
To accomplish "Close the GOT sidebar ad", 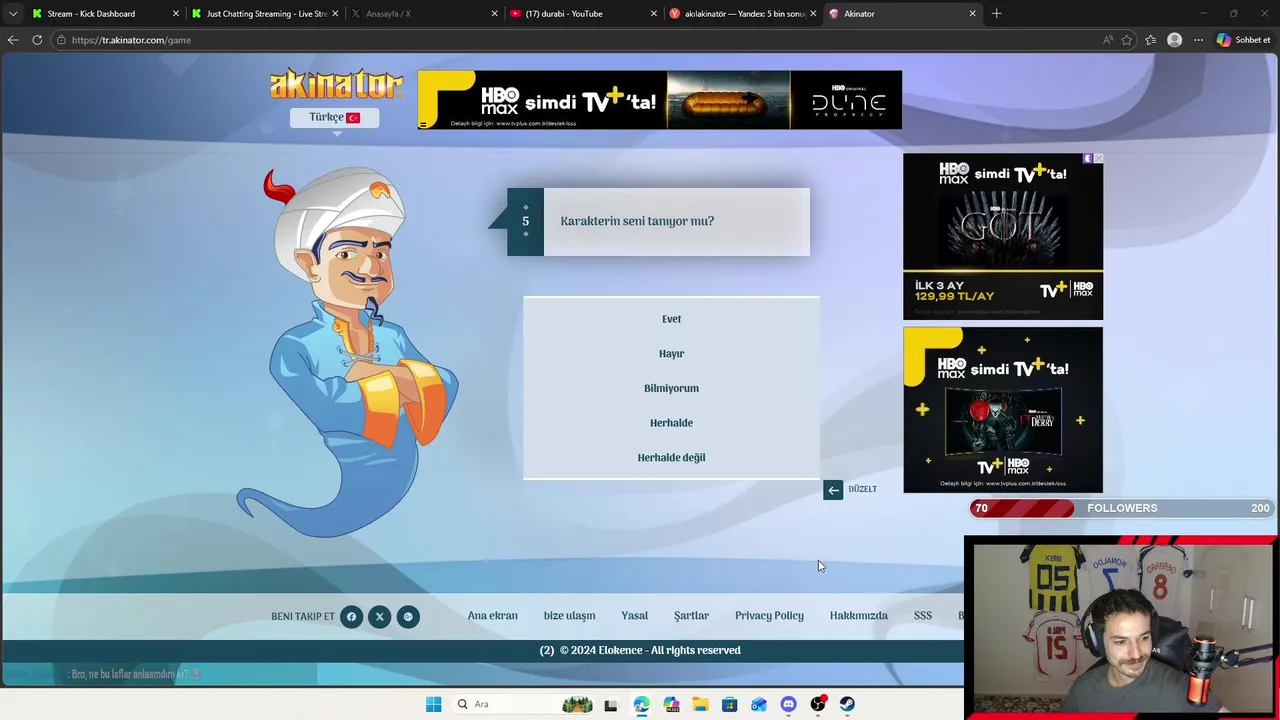I will [x=1098, y=158].
